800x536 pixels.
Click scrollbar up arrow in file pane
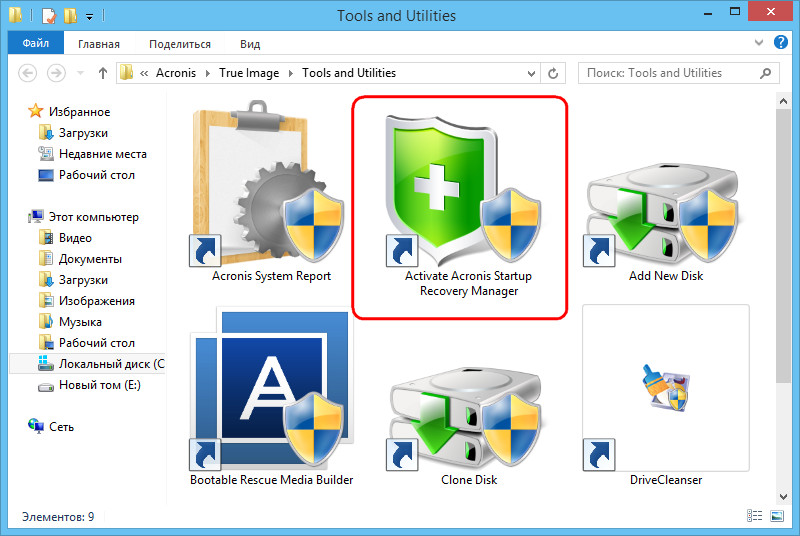pyautogui.click(x=783, y=101)
